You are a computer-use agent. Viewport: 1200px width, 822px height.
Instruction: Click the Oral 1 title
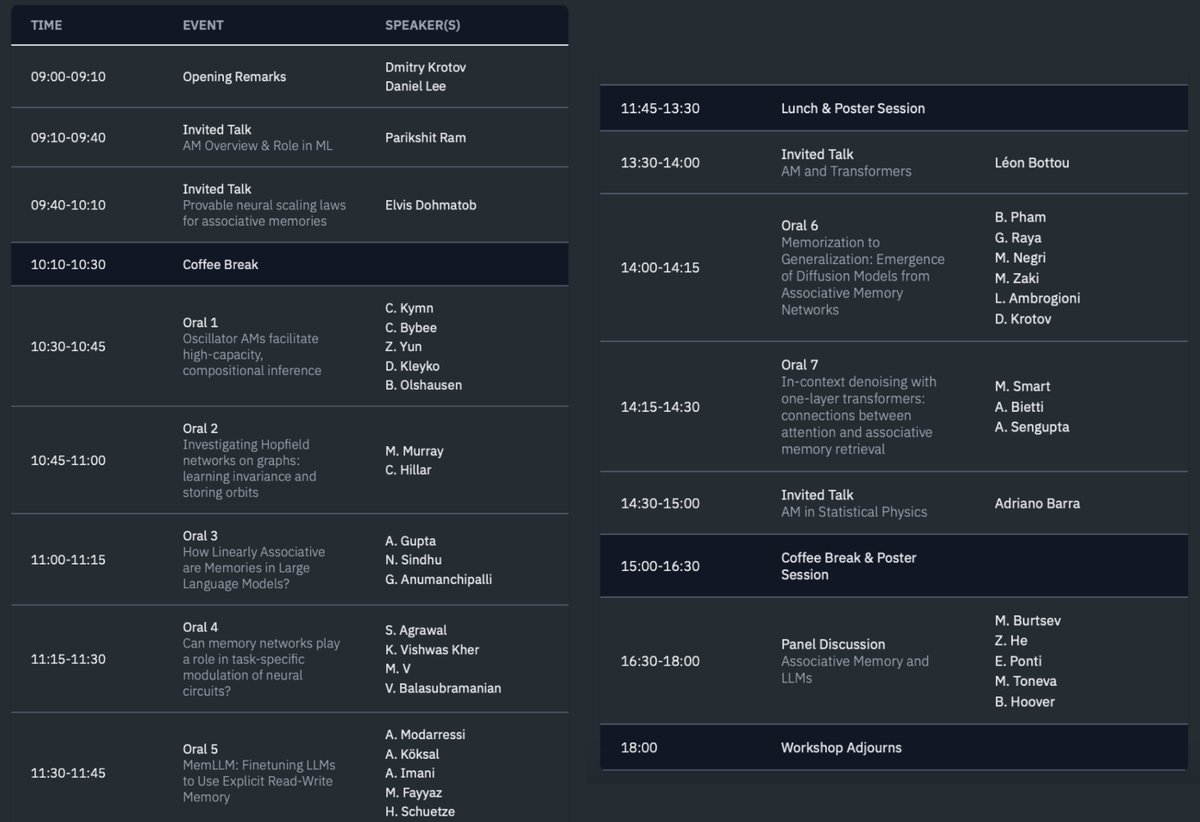200,322
